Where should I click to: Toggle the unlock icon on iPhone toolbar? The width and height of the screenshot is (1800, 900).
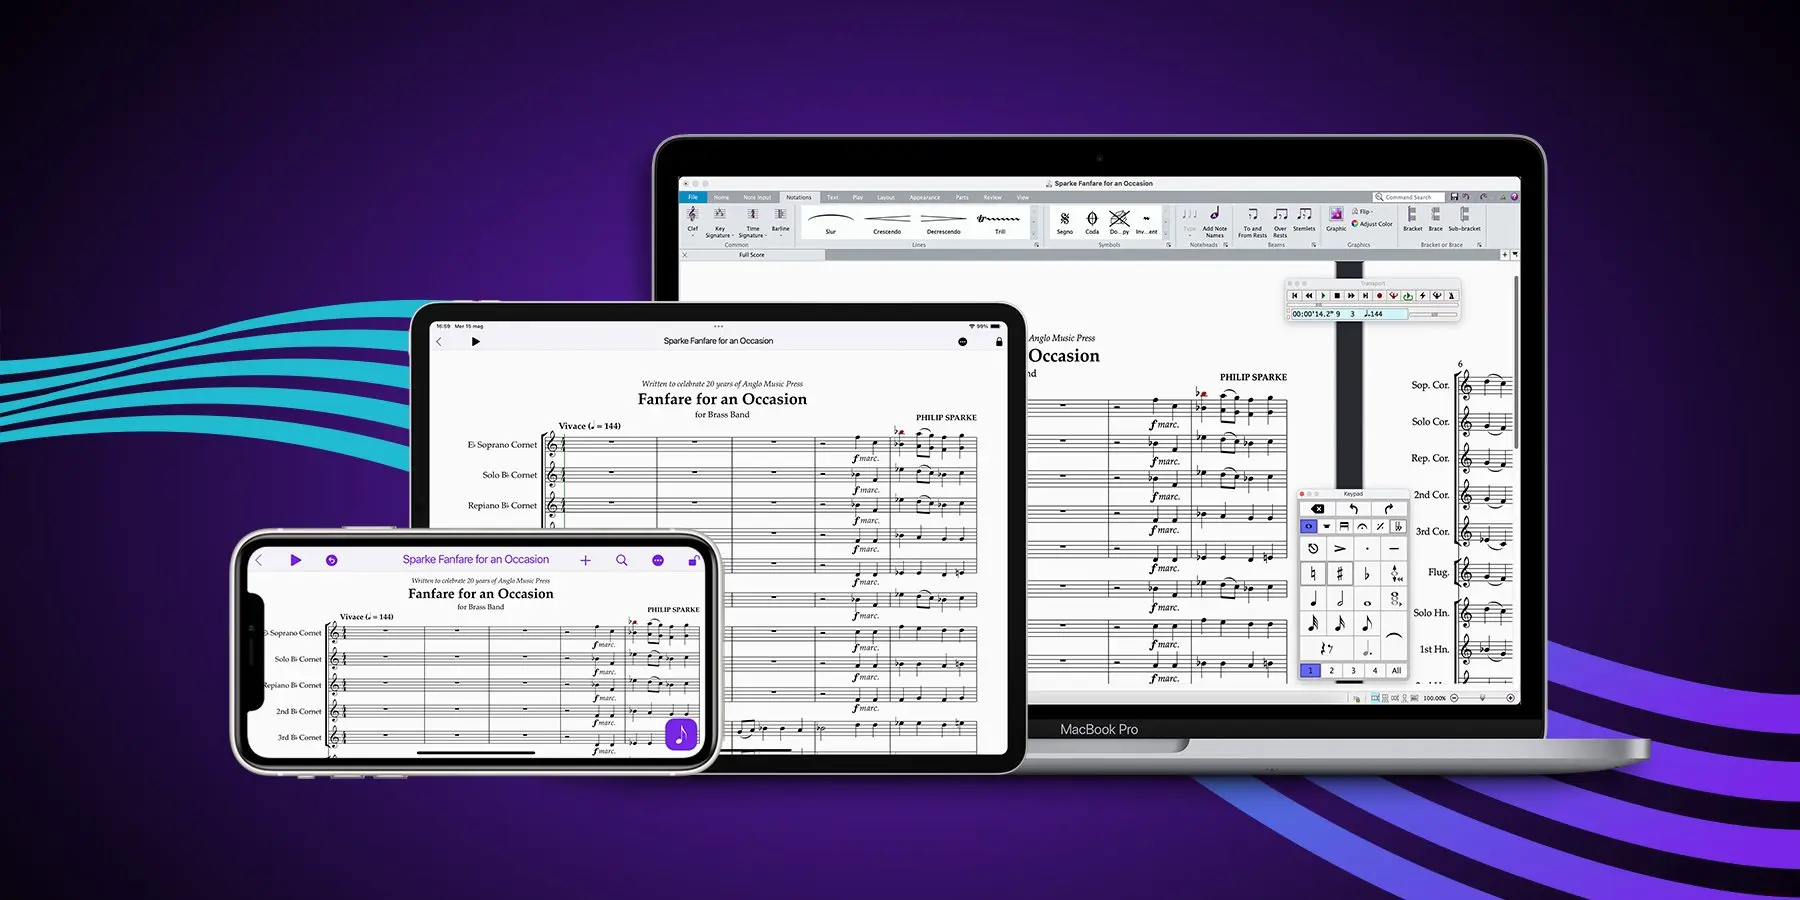pos(692,561)
